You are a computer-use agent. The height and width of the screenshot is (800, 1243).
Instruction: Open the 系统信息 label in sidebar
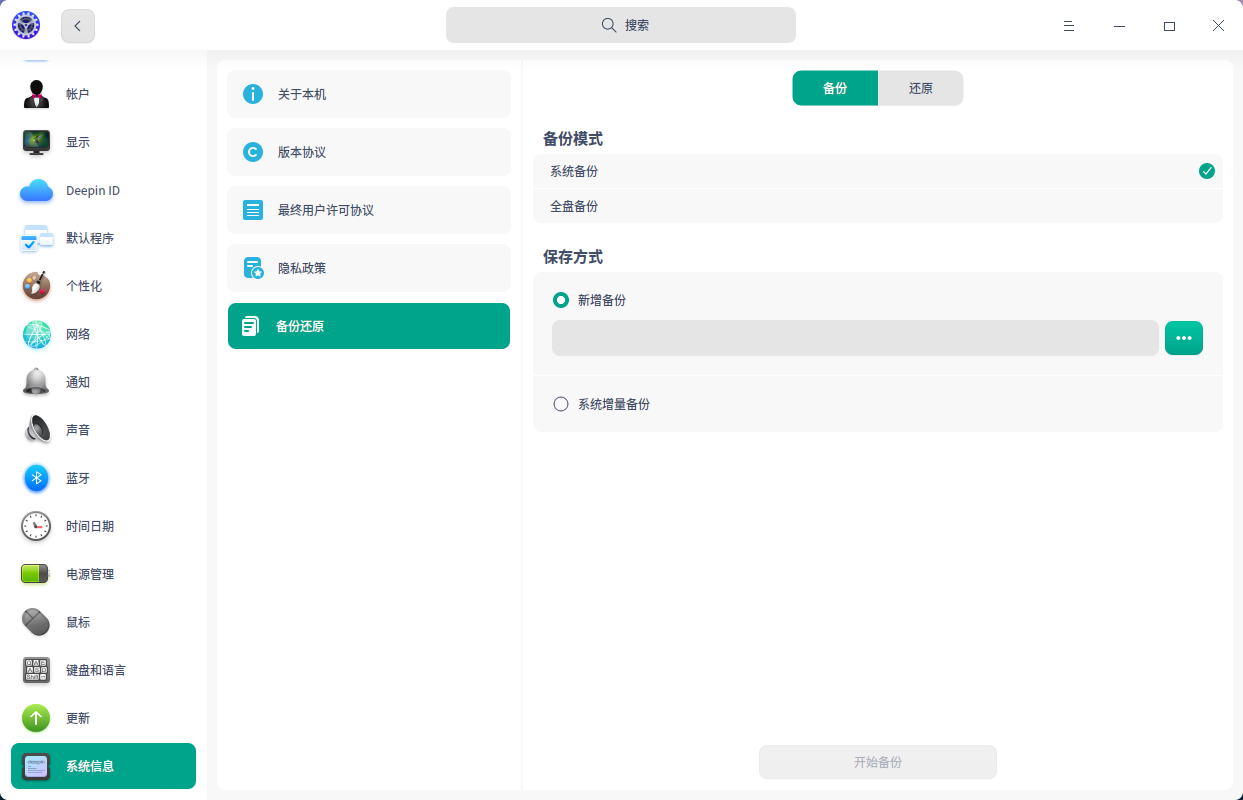pos(90,766)
